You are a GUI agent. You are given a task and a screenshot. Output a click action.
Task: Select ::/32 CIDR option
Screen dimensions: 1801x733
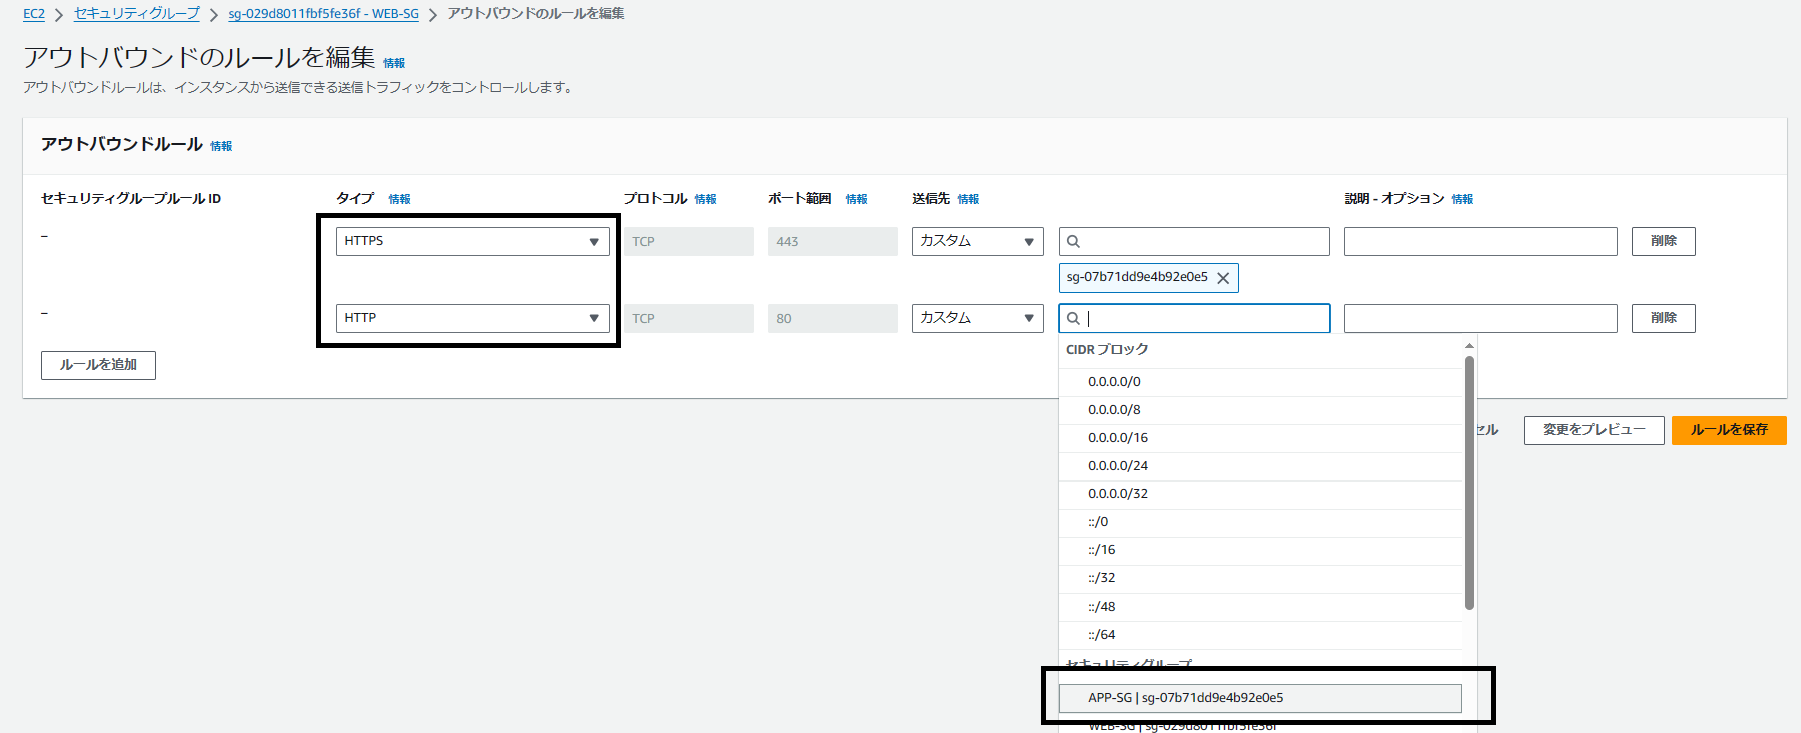tap(1261, 578)
